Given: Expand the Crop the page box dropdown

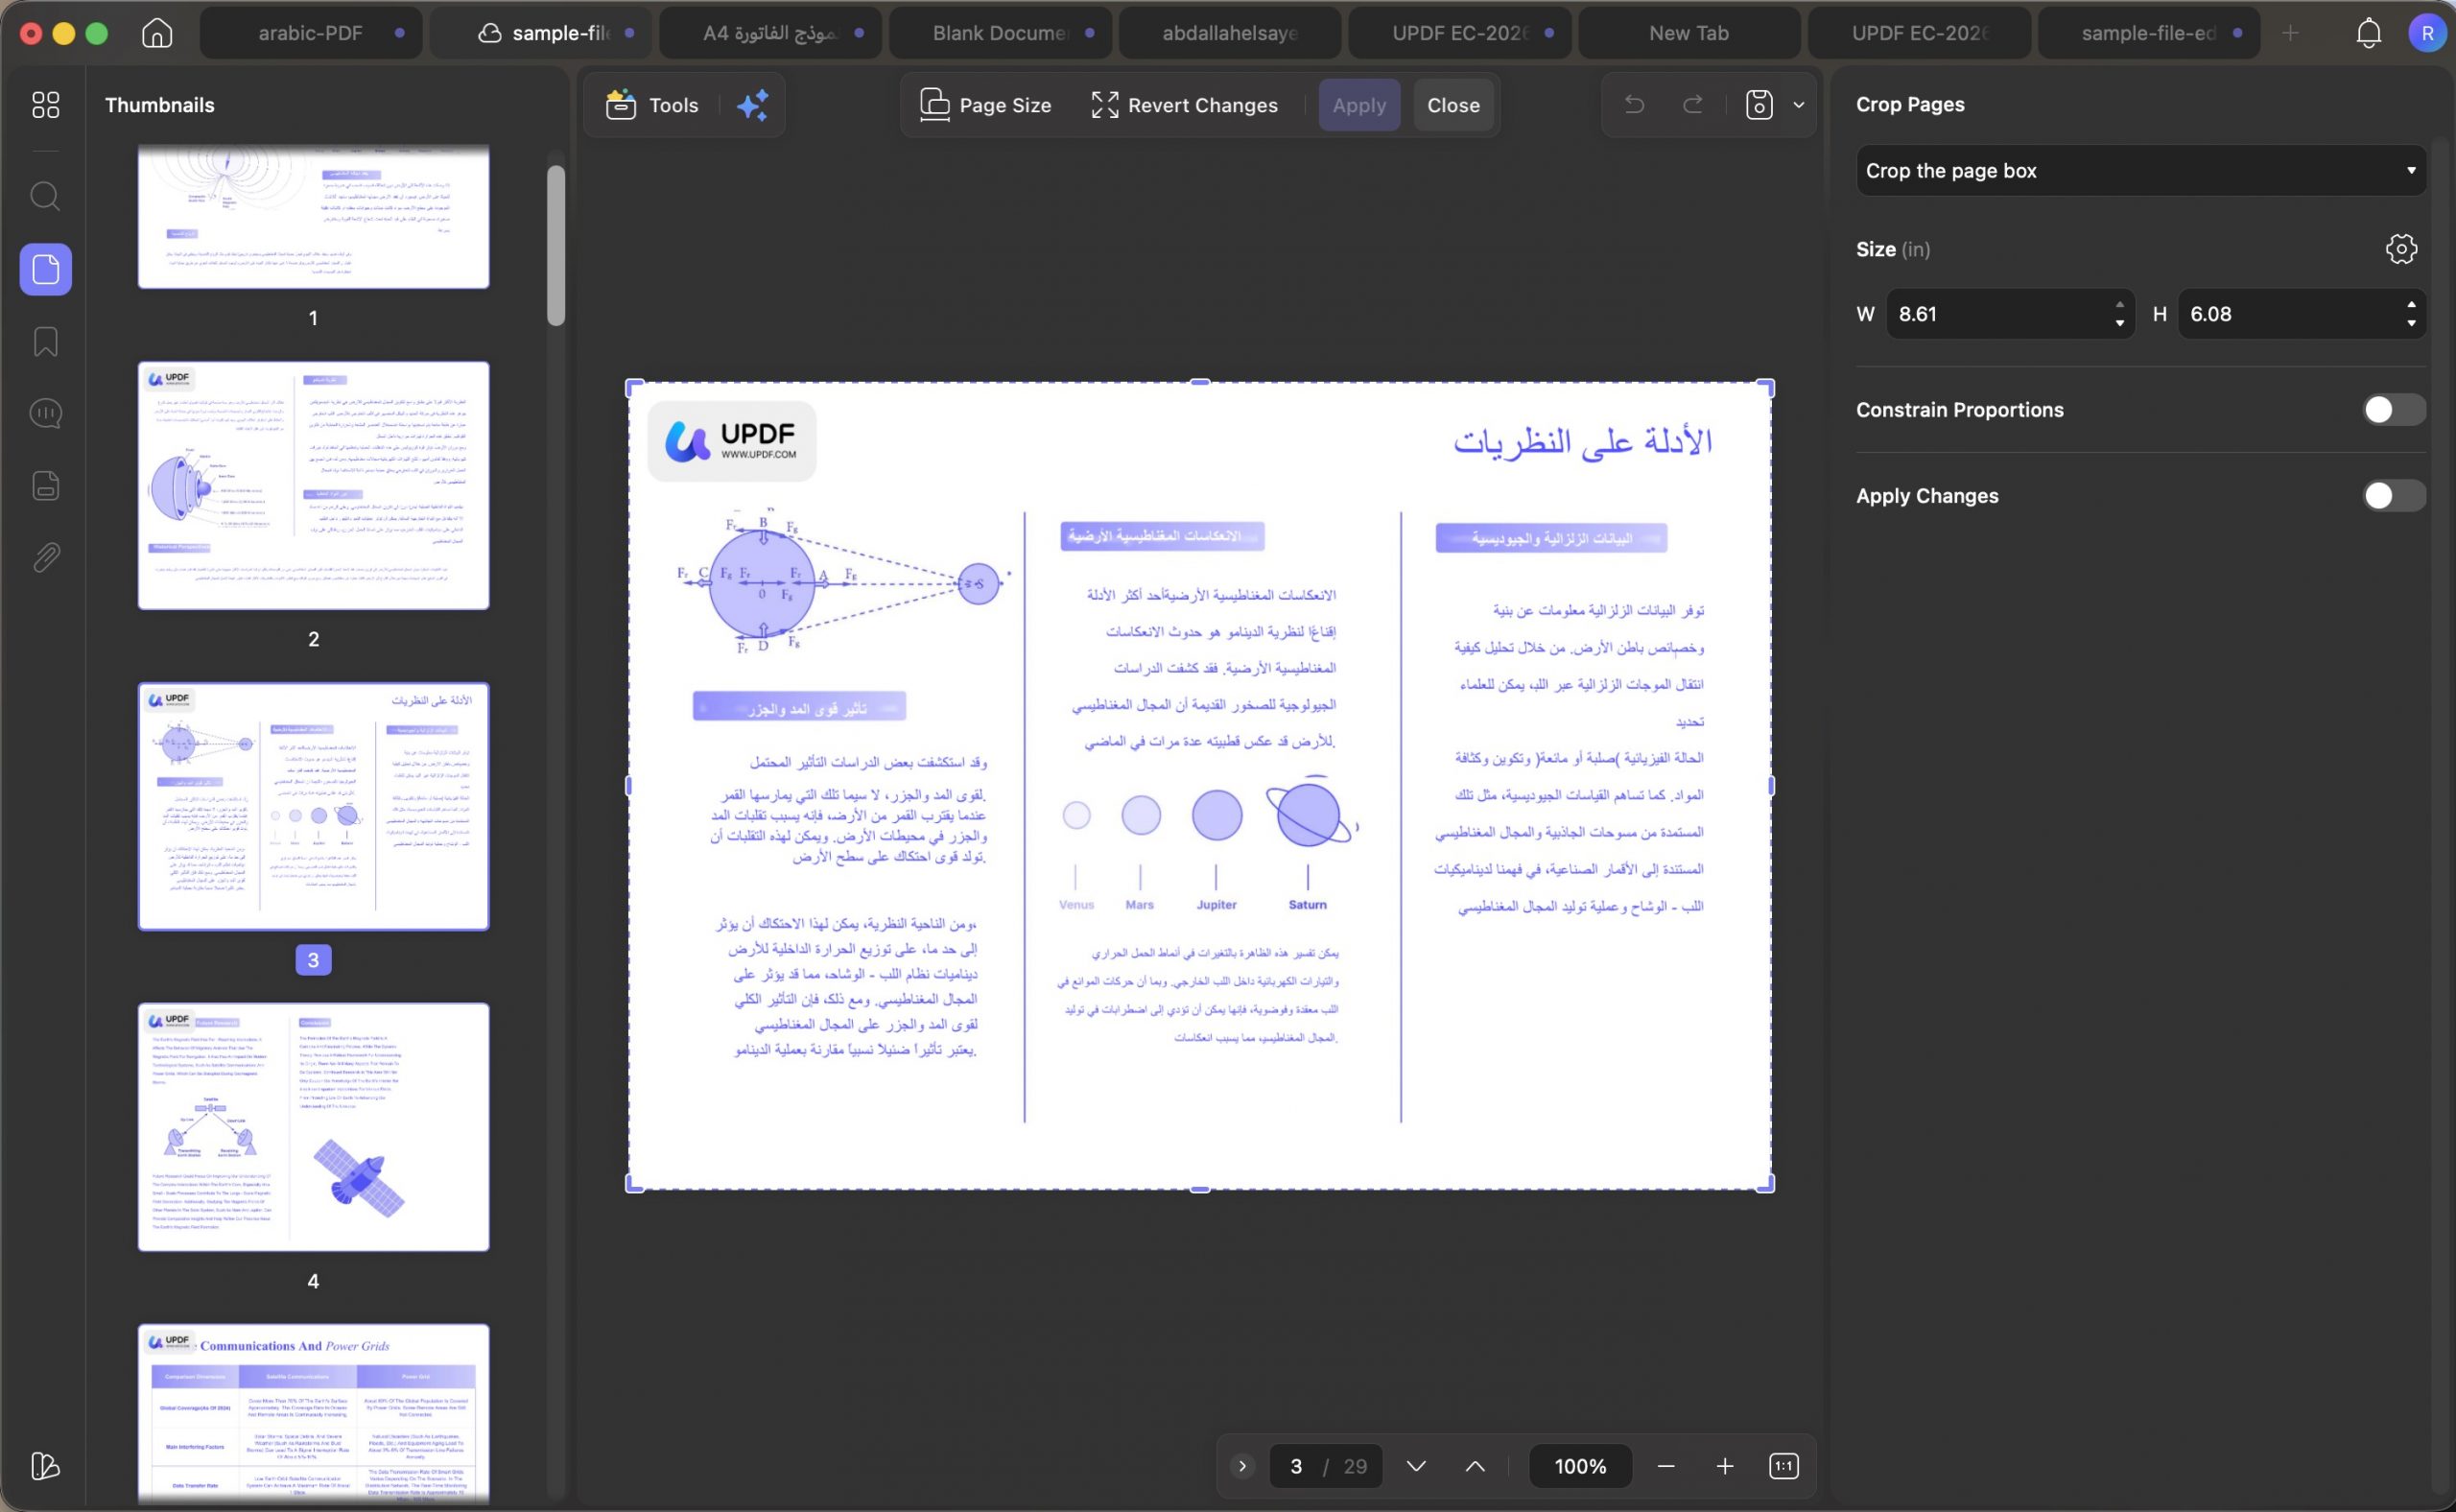Looking at the screenshot, I should [2141, 171].
